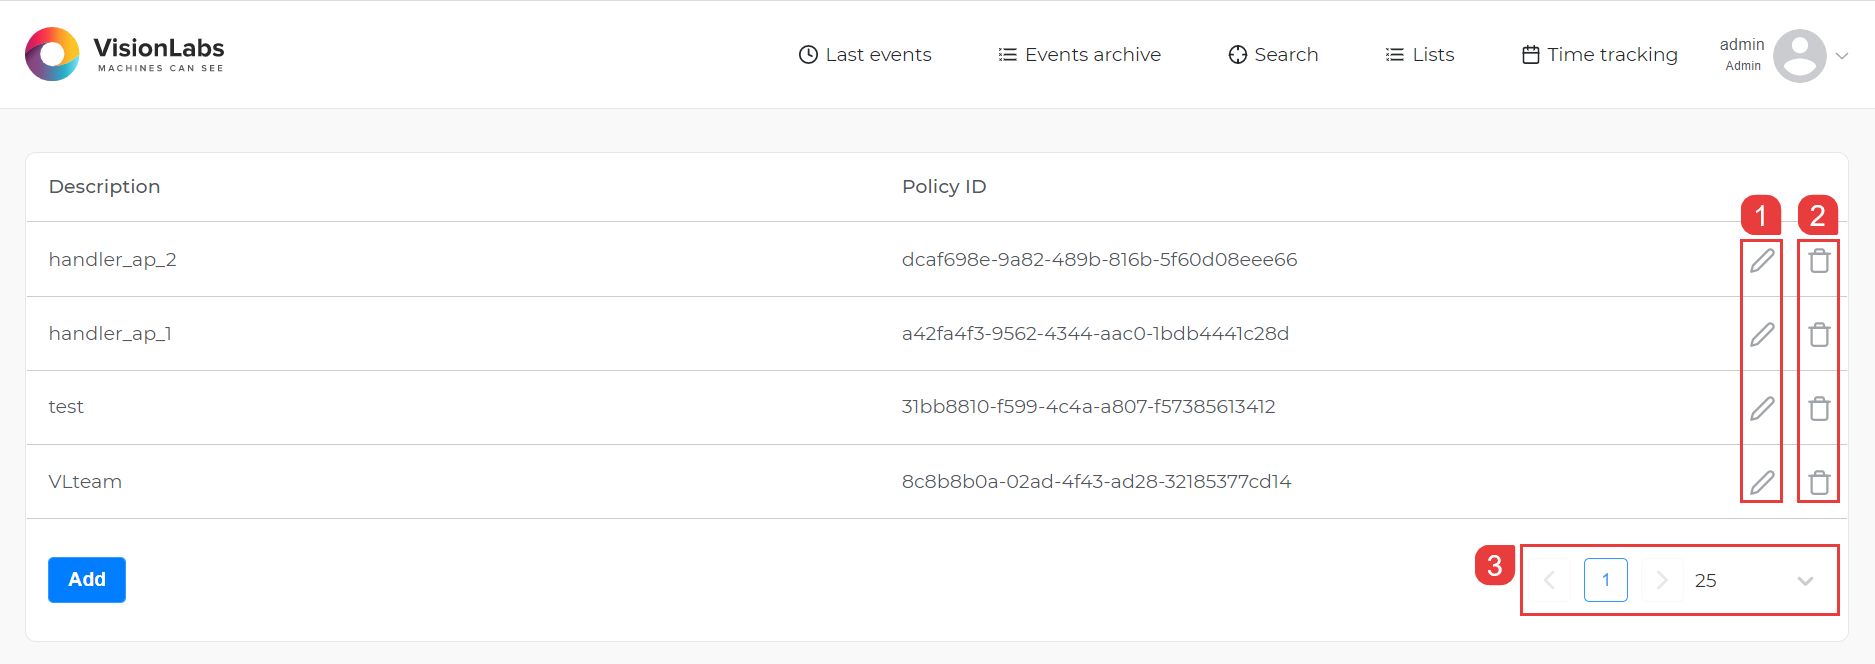Viewport: 1875px width, 664px height.
Task: Expand the admin account menu chevron
Action: pos(1842,56)
